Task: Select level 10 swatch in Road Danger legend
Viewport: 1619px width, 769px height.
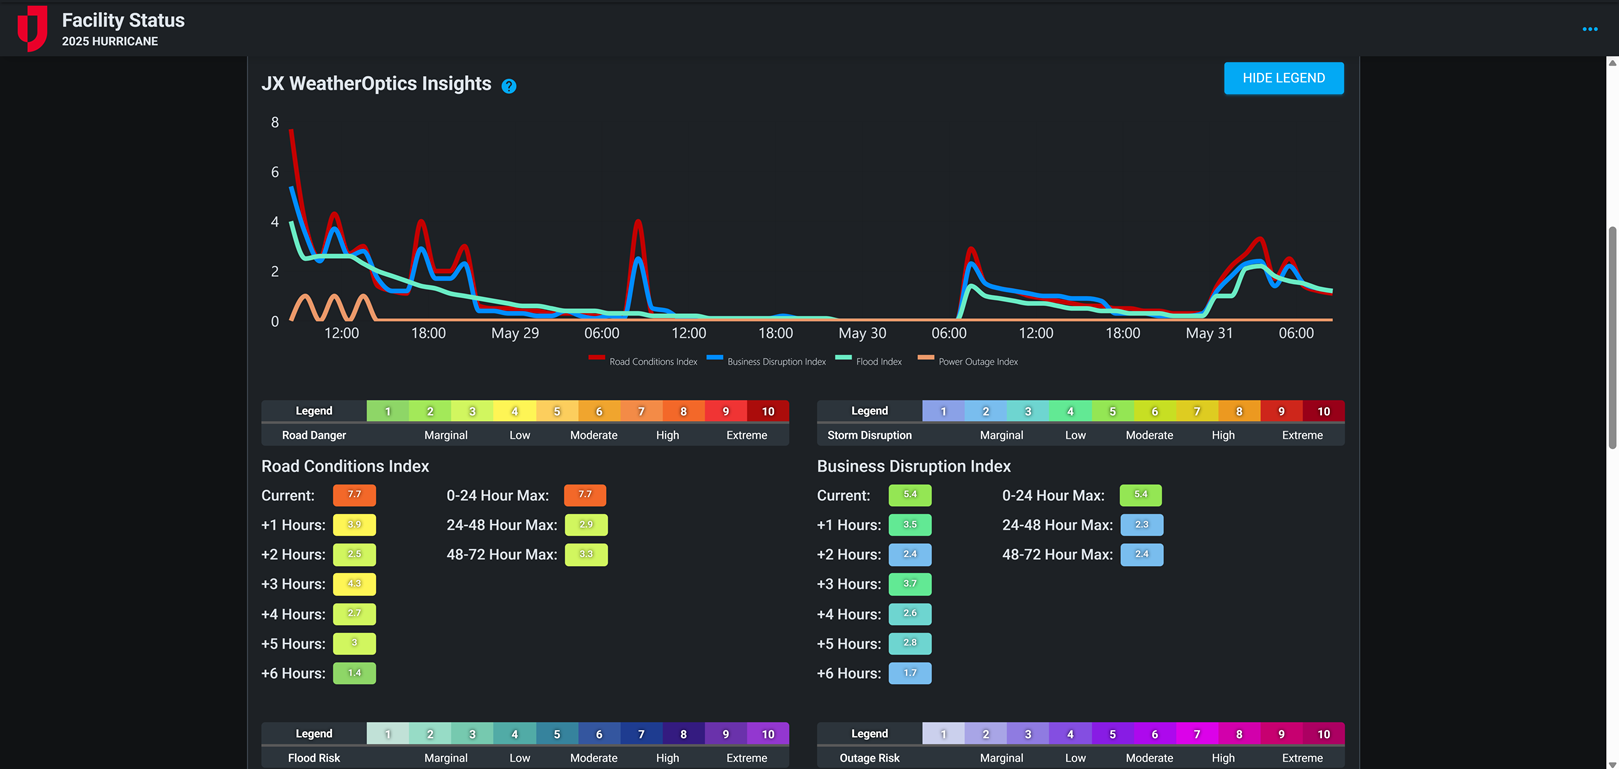Action: (x=768, y=411)
